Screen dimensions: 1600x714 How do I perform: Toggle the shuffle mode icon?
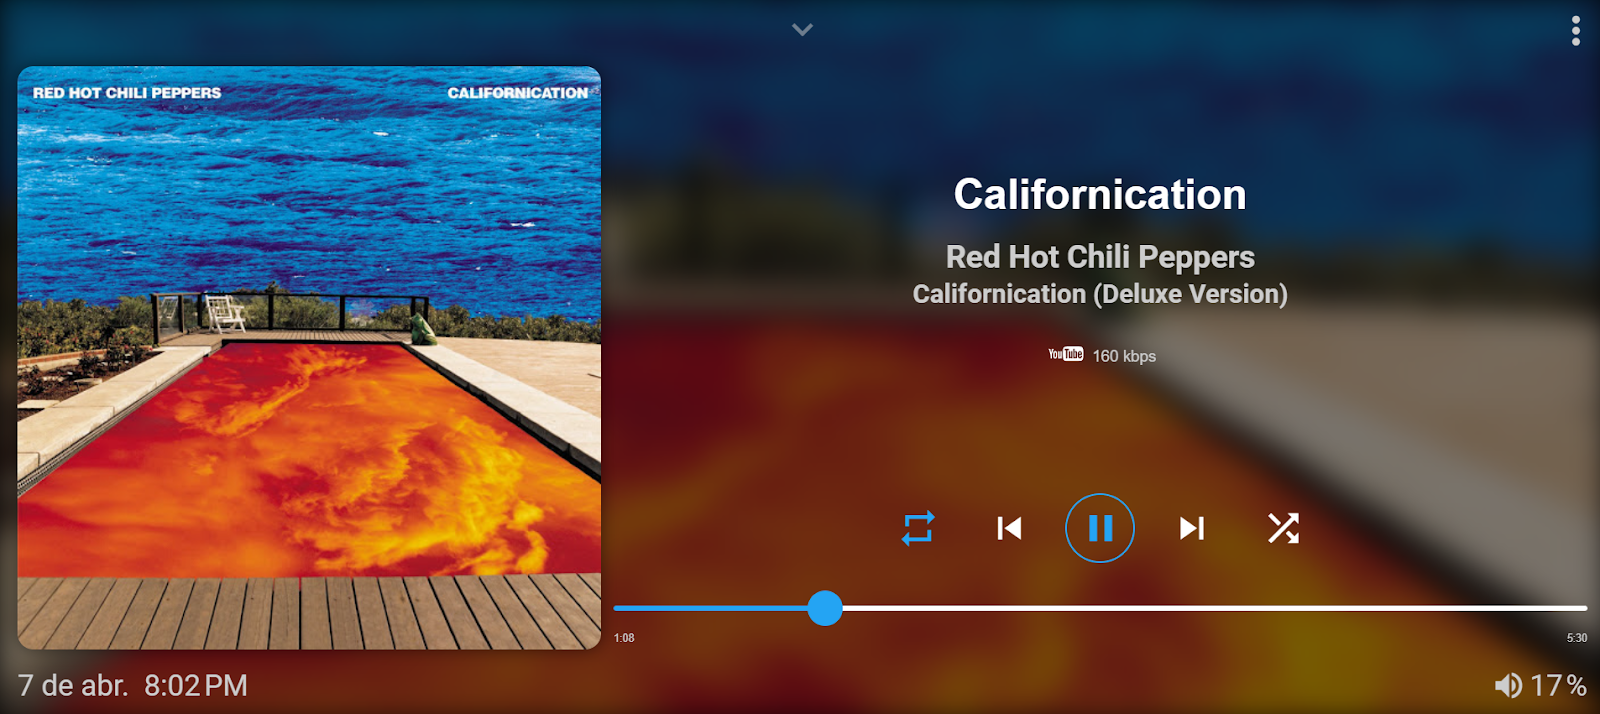[x=1283, y=528]
